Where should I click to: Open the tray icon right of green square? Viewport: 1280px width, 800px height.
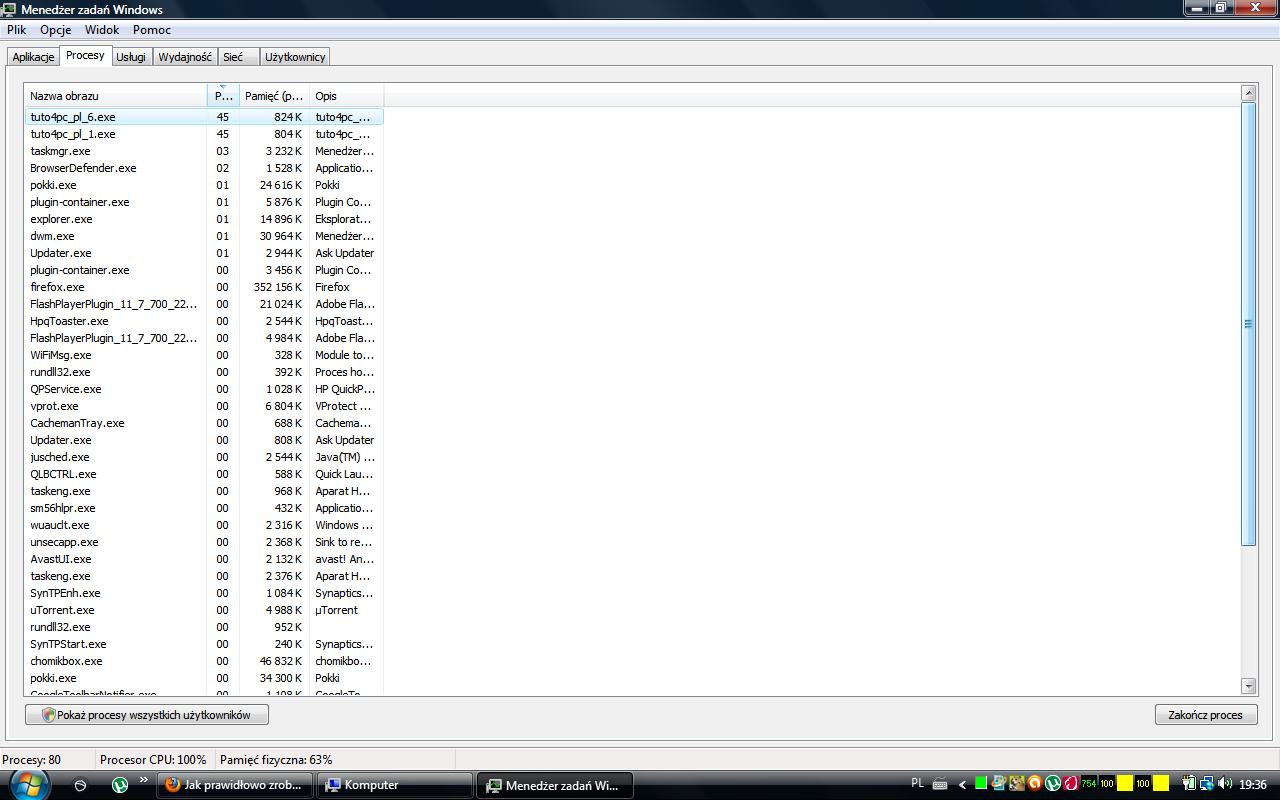pos(999,784)
